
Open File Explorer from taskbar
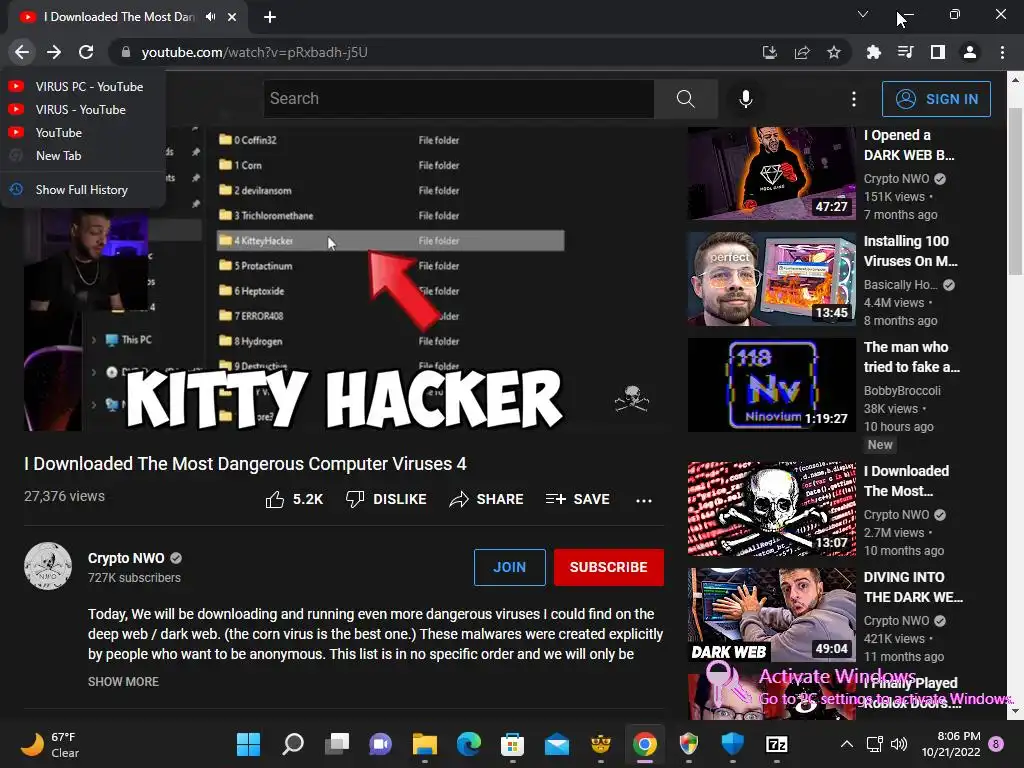click(x=424, y=744)
